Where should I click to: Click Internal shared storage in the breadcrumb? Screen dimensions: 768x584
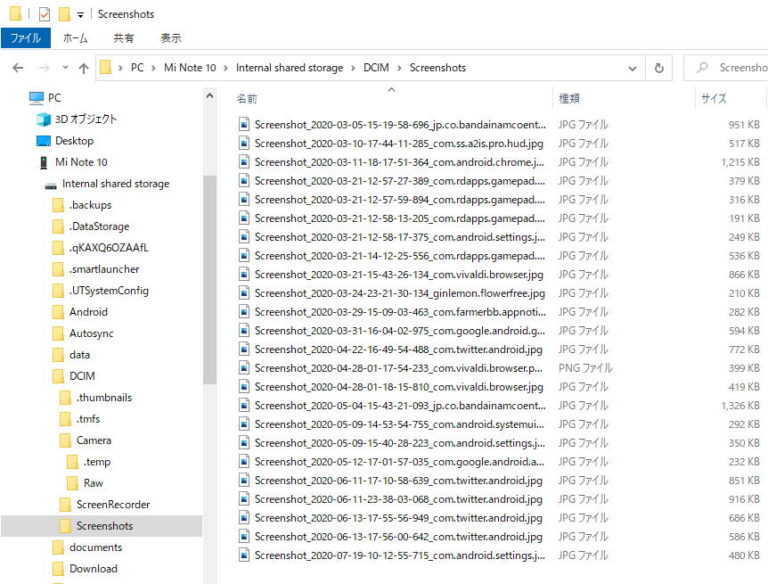(289, 68)
